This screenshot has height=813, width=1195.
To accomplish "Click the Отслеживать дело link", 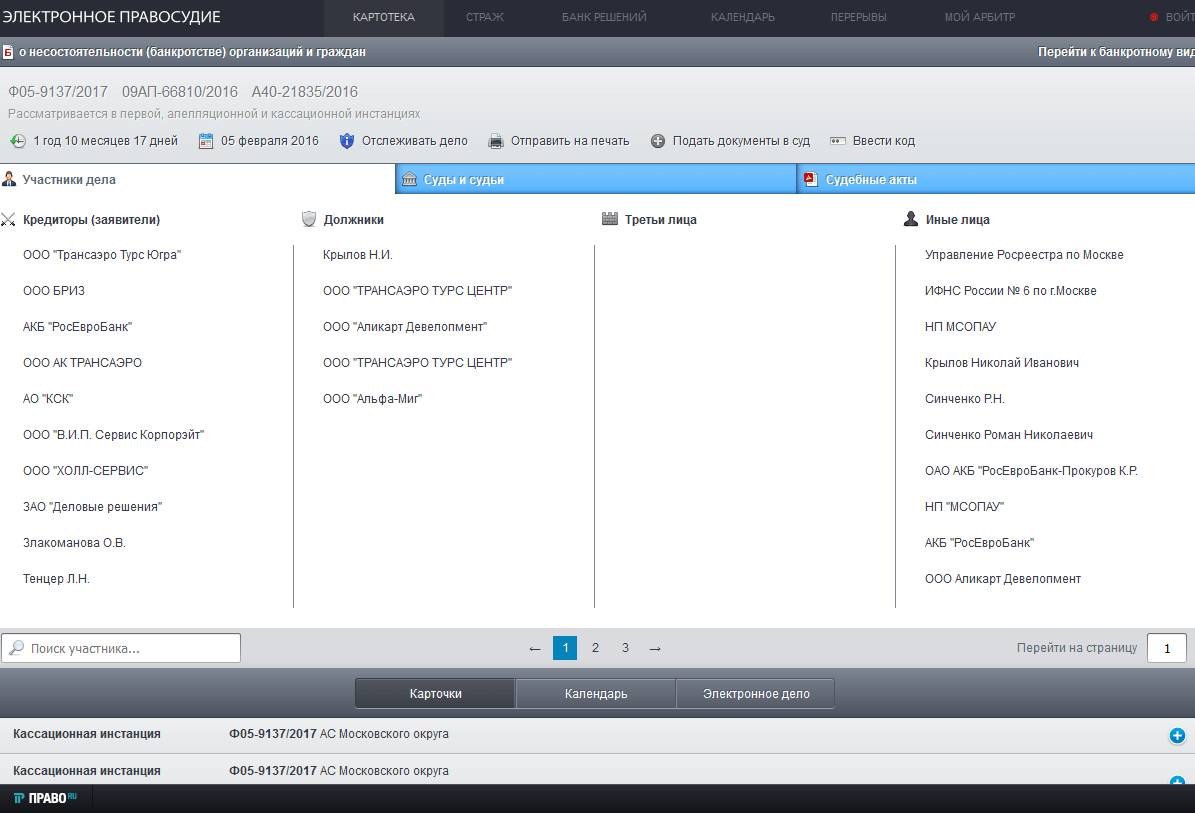I will [415, 141].
